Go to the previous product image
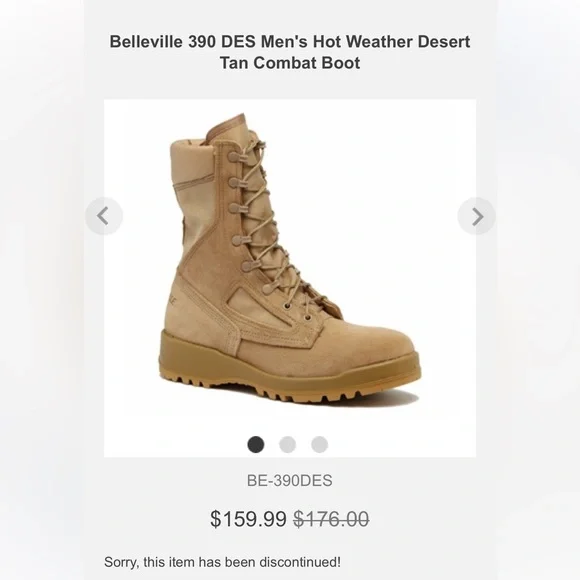Image resolution: width=580 pixels, height=580 pixels. pos(104,216)
